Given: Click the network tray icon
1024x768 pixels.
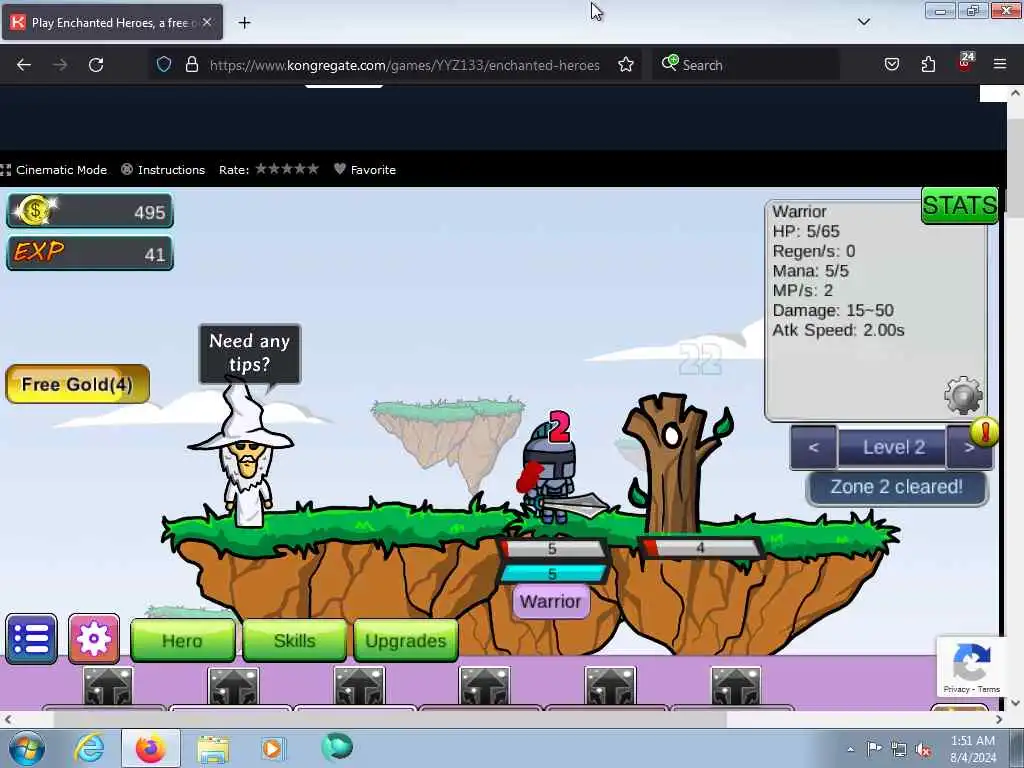Looking at the screenshot, I should [x=899, y=750].
